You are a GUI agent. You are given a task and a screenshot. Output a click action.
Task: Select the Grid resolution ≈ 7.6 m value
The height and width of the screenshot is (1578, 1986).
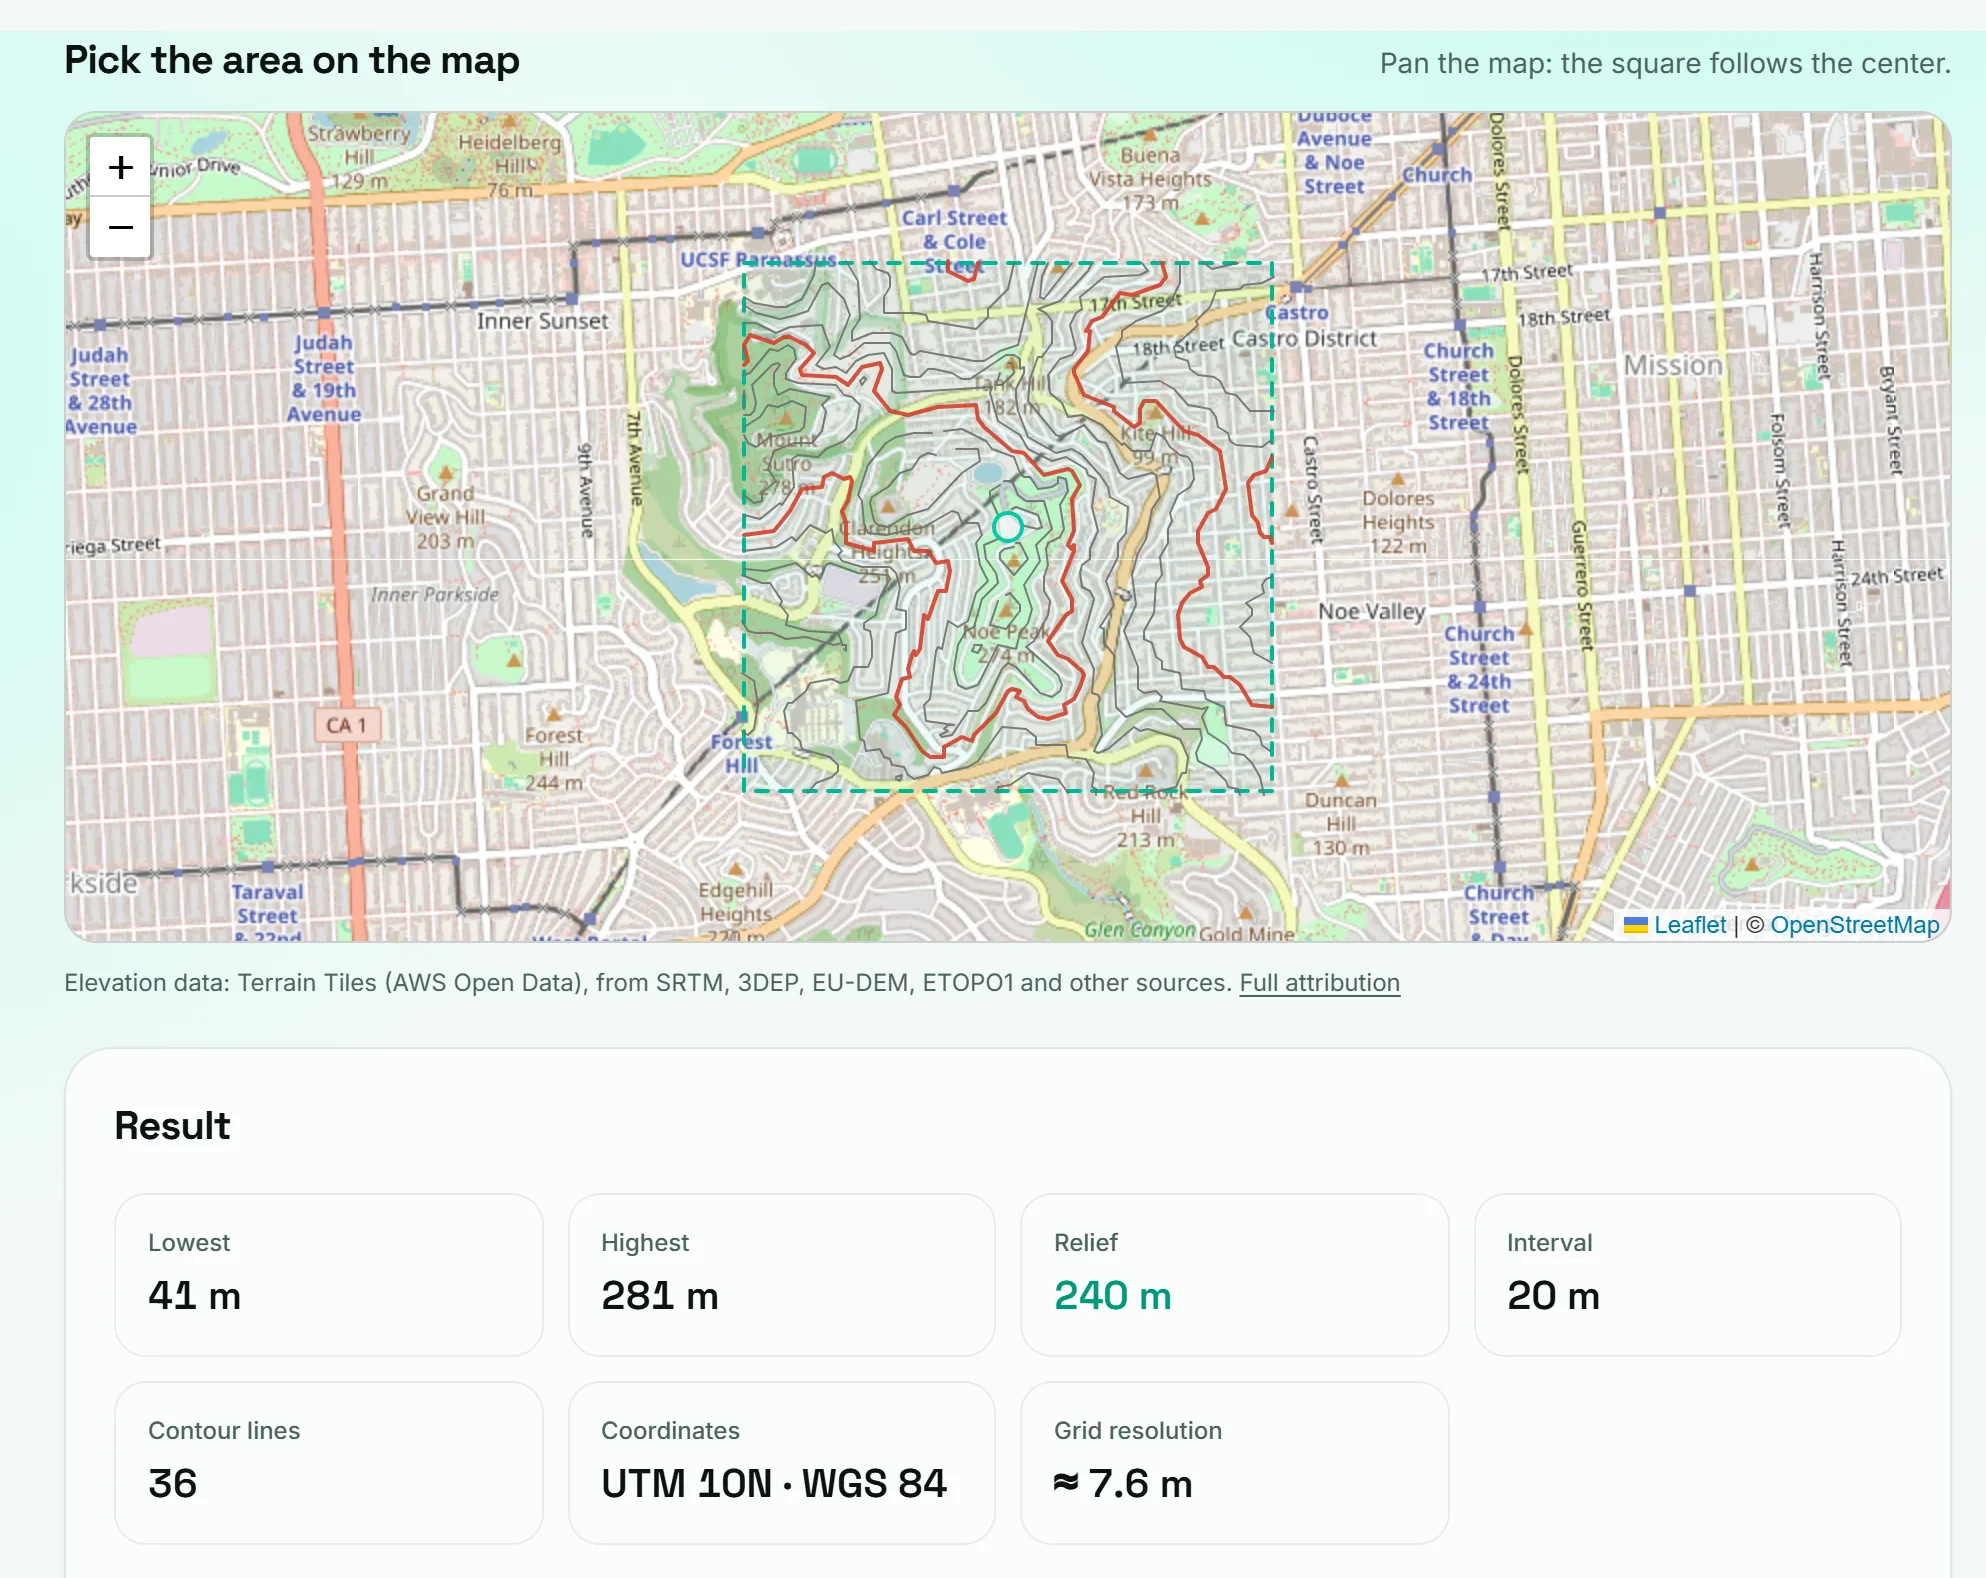(1123, 1483)
